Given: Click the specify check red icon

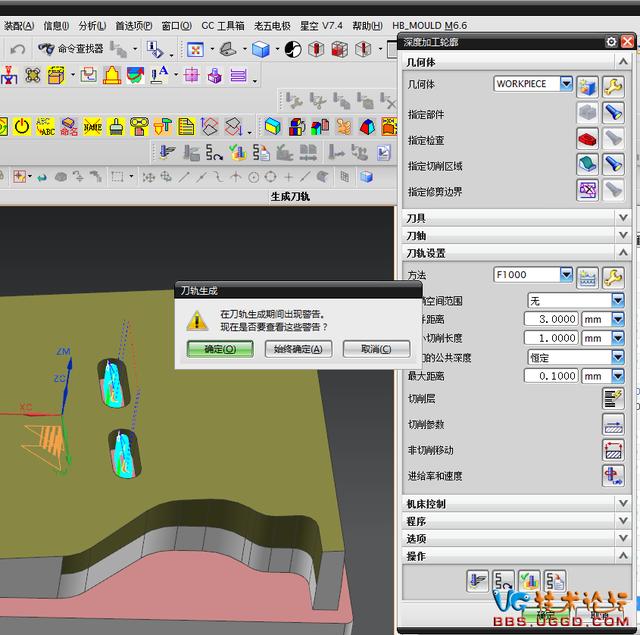Looking at the screenshot, I should (x=587, y=138).
